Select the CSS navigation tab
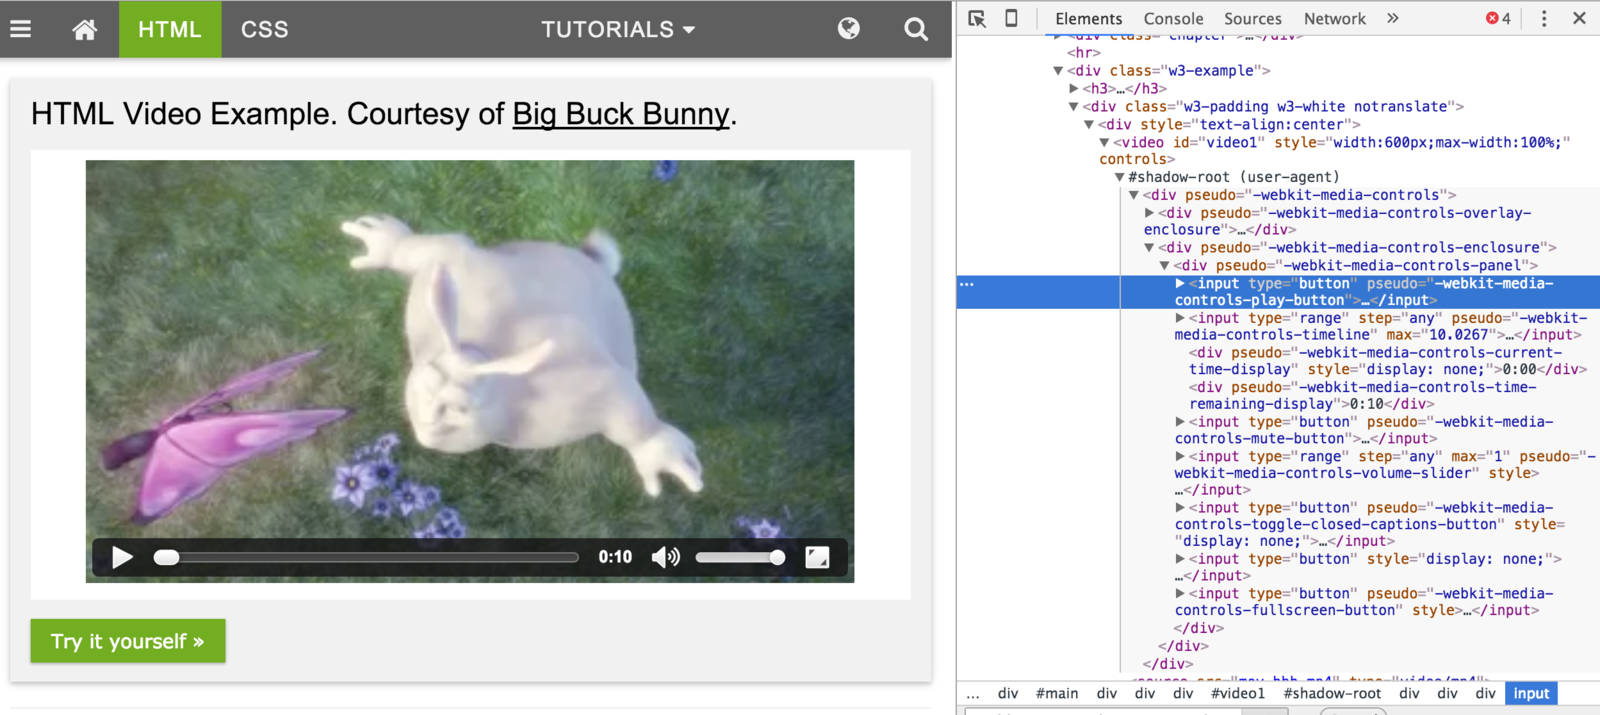Viewport: 1600px width, 715px height. pyautogui.click(x=264, y=29)
